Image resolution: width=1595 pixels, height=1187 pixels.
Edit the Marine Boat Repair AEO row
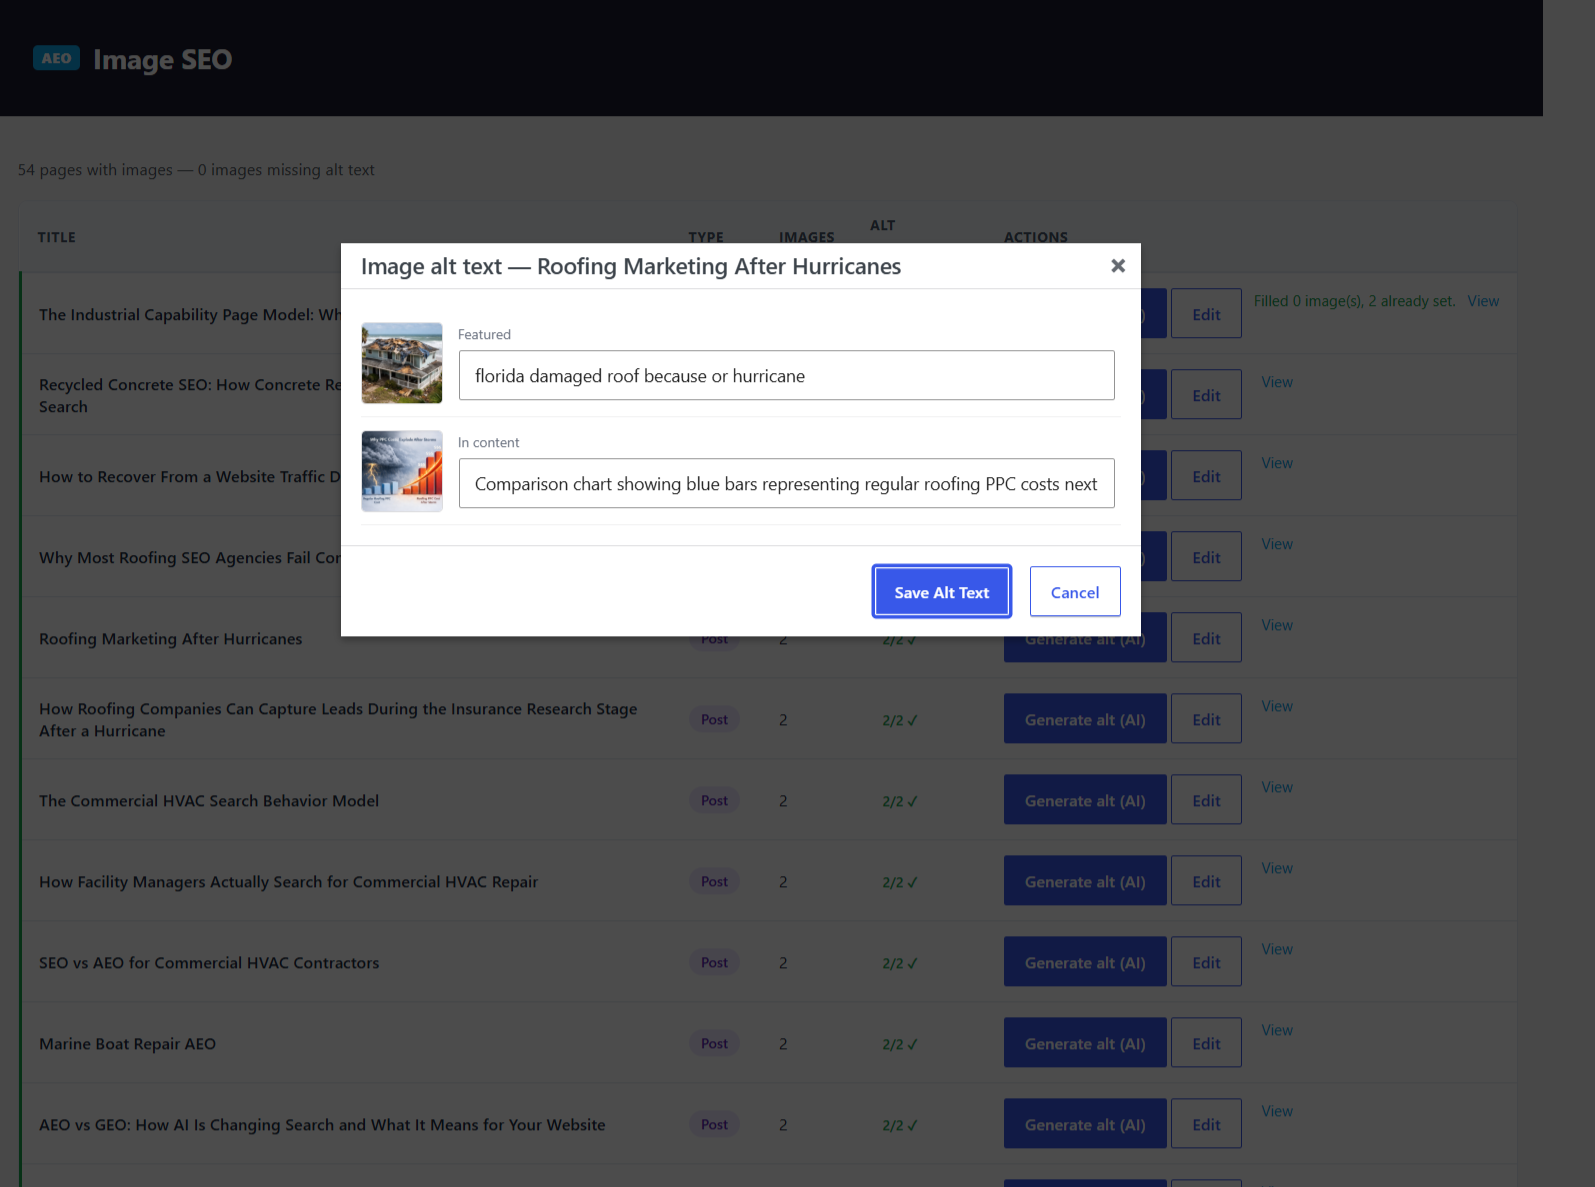(1206, 1043)
